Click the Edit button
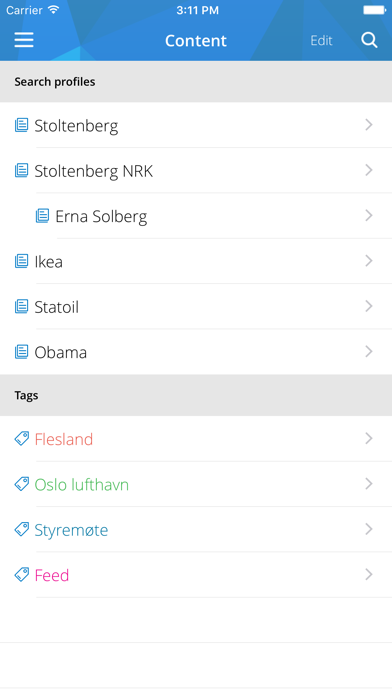Screen dimensions: 392x696 point(321,40)
